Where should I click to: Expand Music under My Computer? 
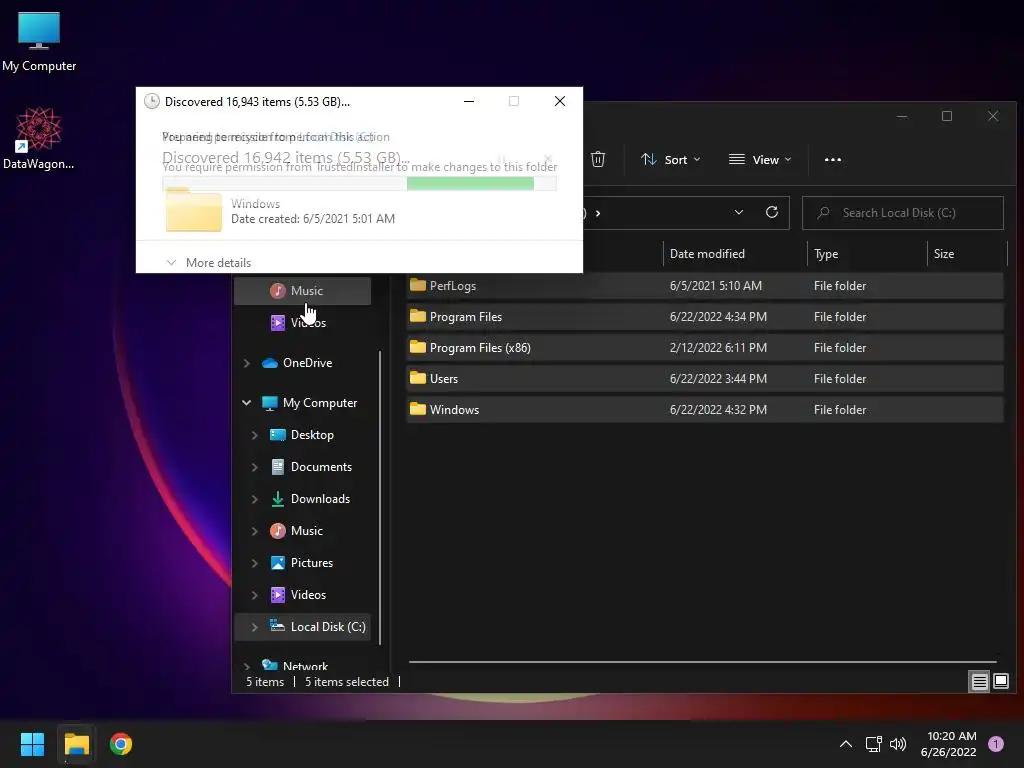click(255, 531)
